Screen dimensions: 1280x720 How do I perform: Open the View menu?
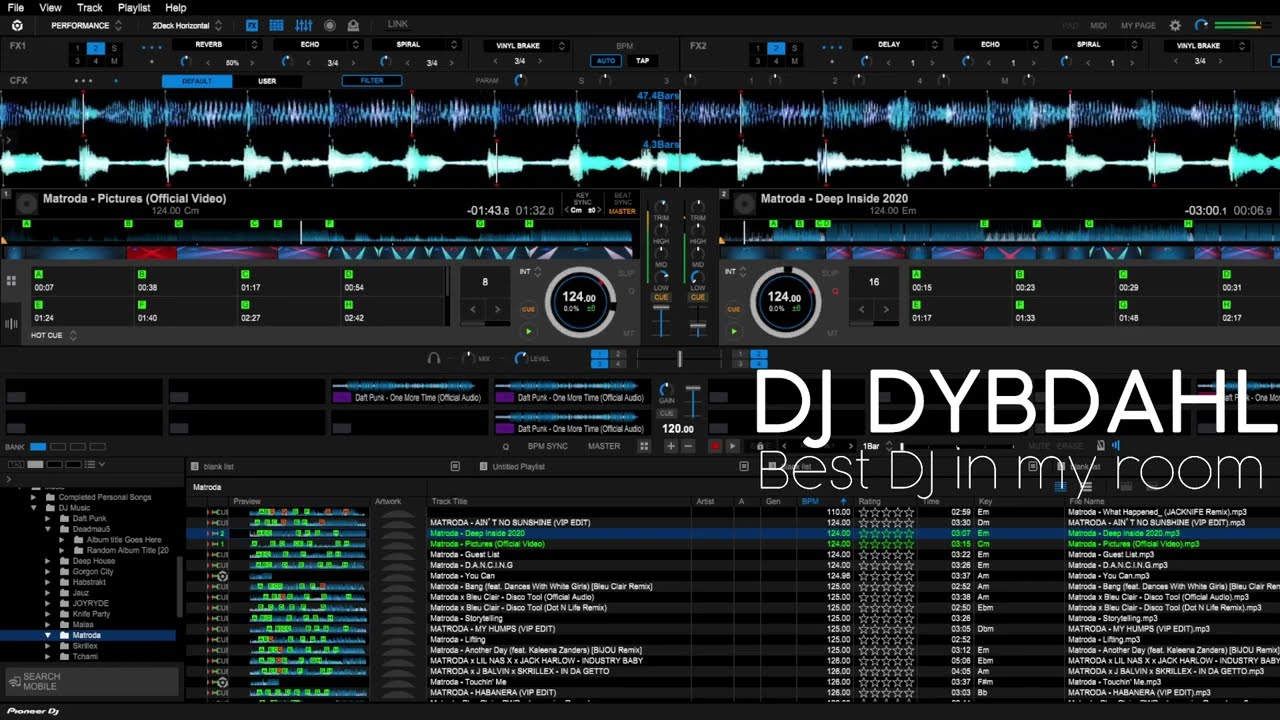(50, 7)
